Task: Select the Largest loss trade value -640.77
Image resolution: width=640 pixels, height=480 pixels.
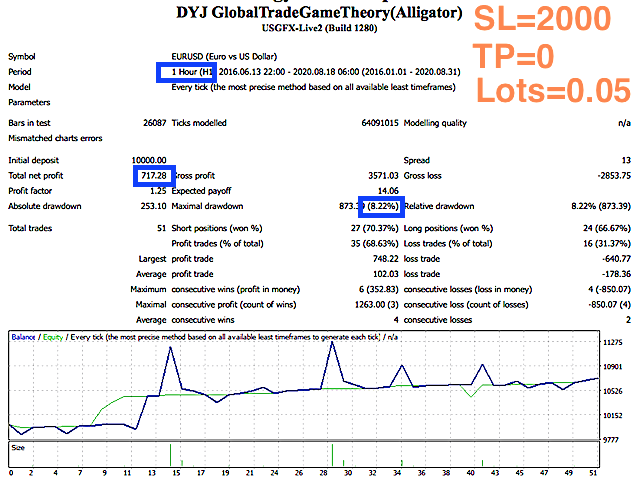Action: click(x=616, y=259)
